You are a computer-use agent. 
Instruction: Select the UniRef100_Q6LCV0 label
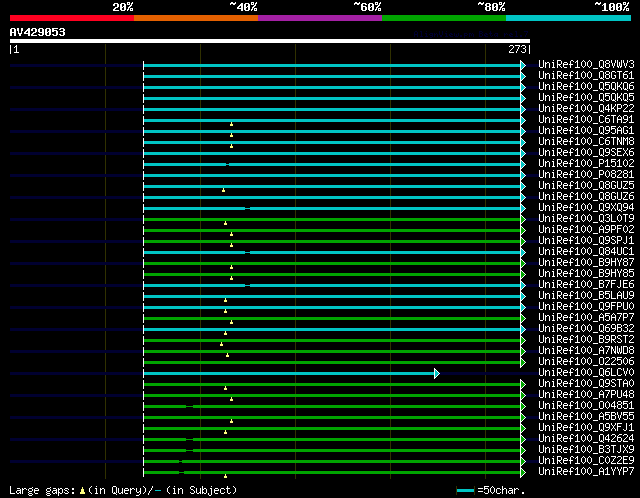(586, 373)
